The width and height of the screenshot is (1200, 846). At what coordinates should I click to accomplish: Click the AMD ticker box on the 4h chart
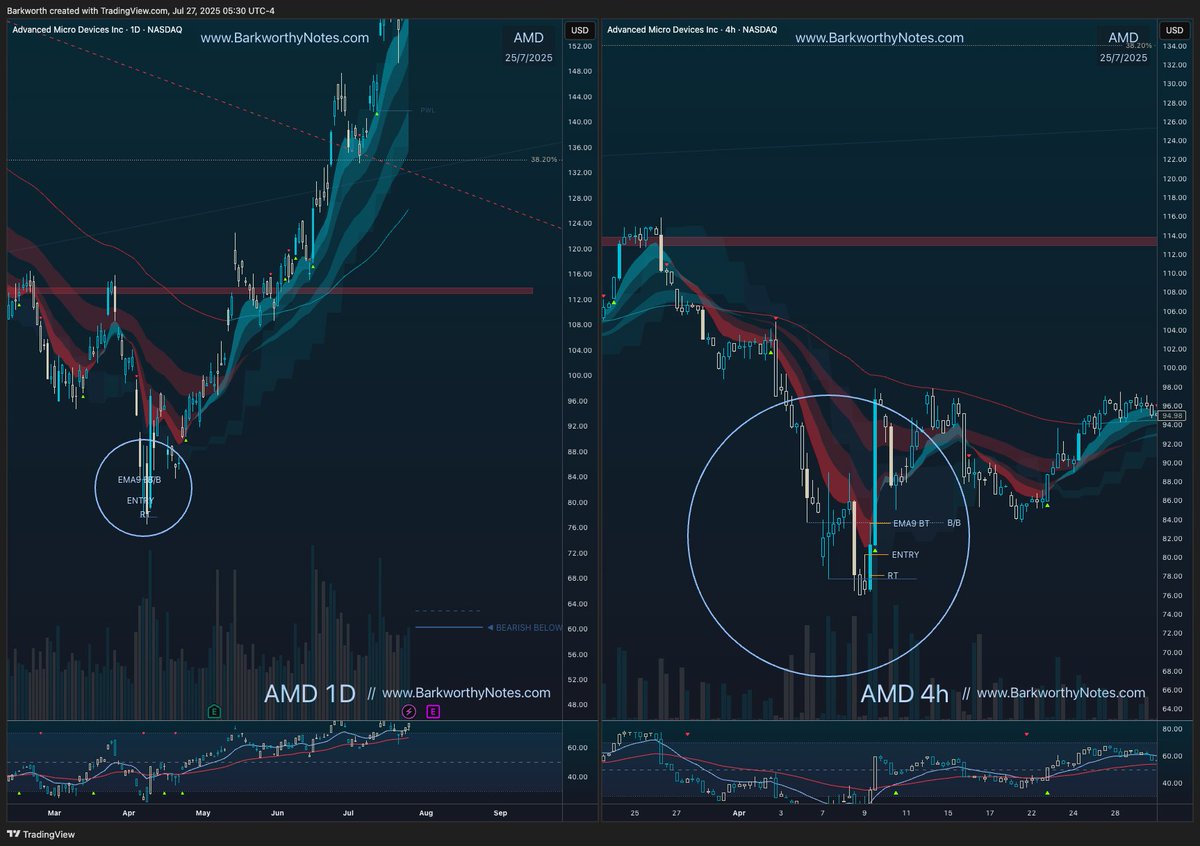tap(1123, 38)
